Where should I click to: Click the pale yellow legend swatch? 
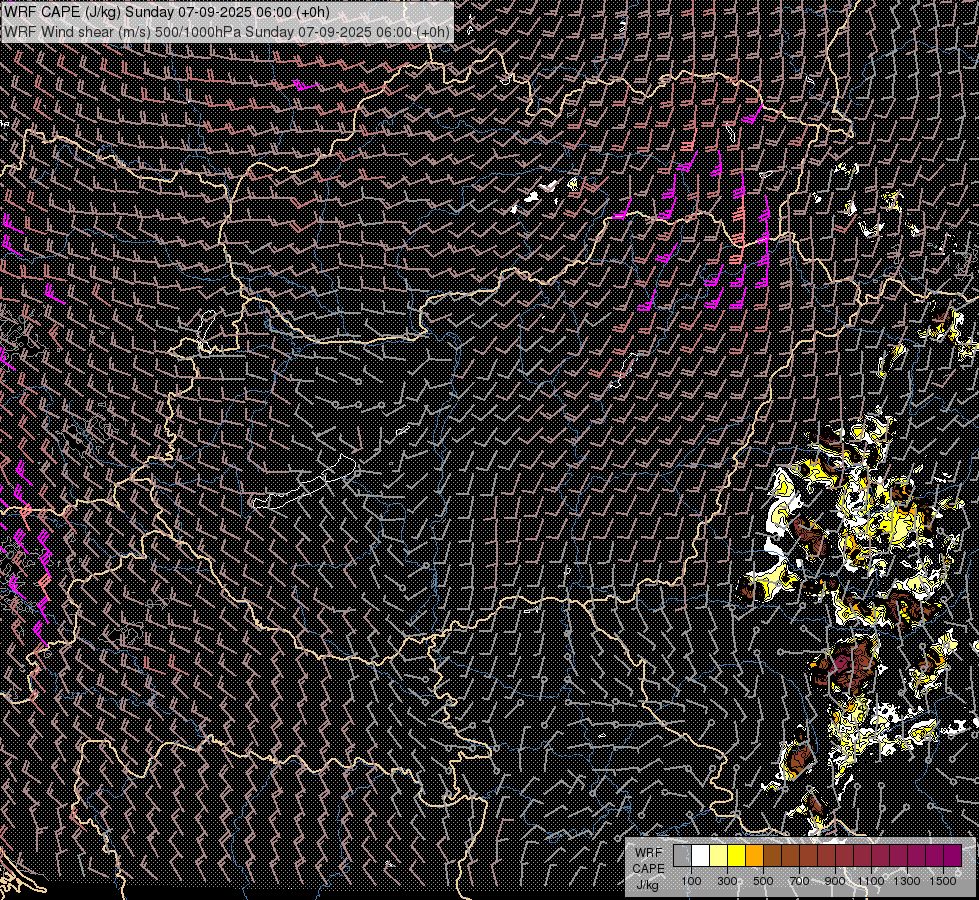[x=718, y=856]
